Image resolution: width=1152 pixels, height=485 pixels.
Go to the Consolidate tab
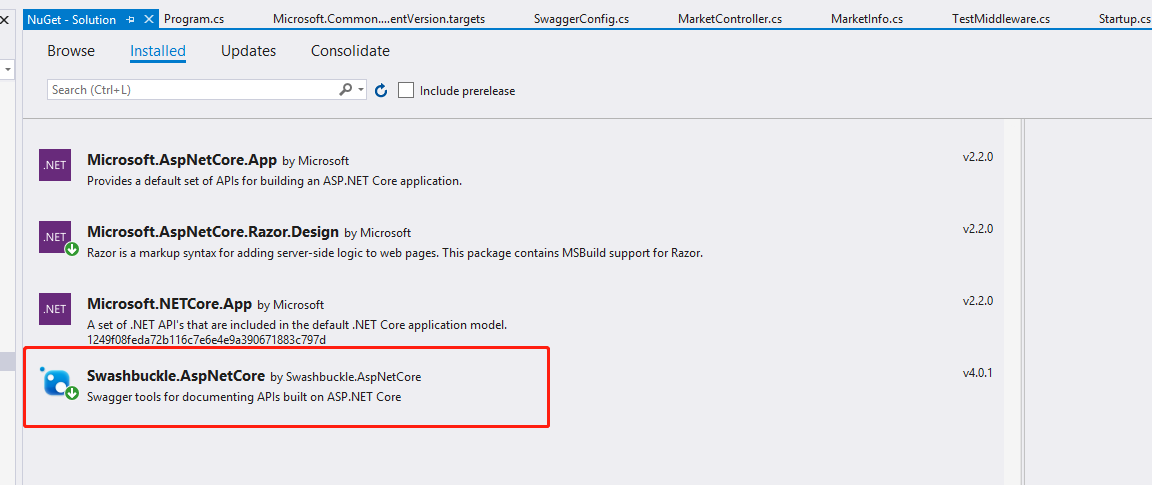tap(350, 51)
